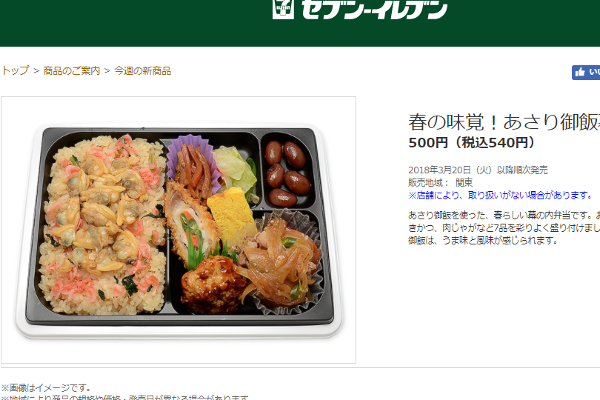
Task: Click the yellow tamagoyaki in the photo
Action: click(231, 214)
